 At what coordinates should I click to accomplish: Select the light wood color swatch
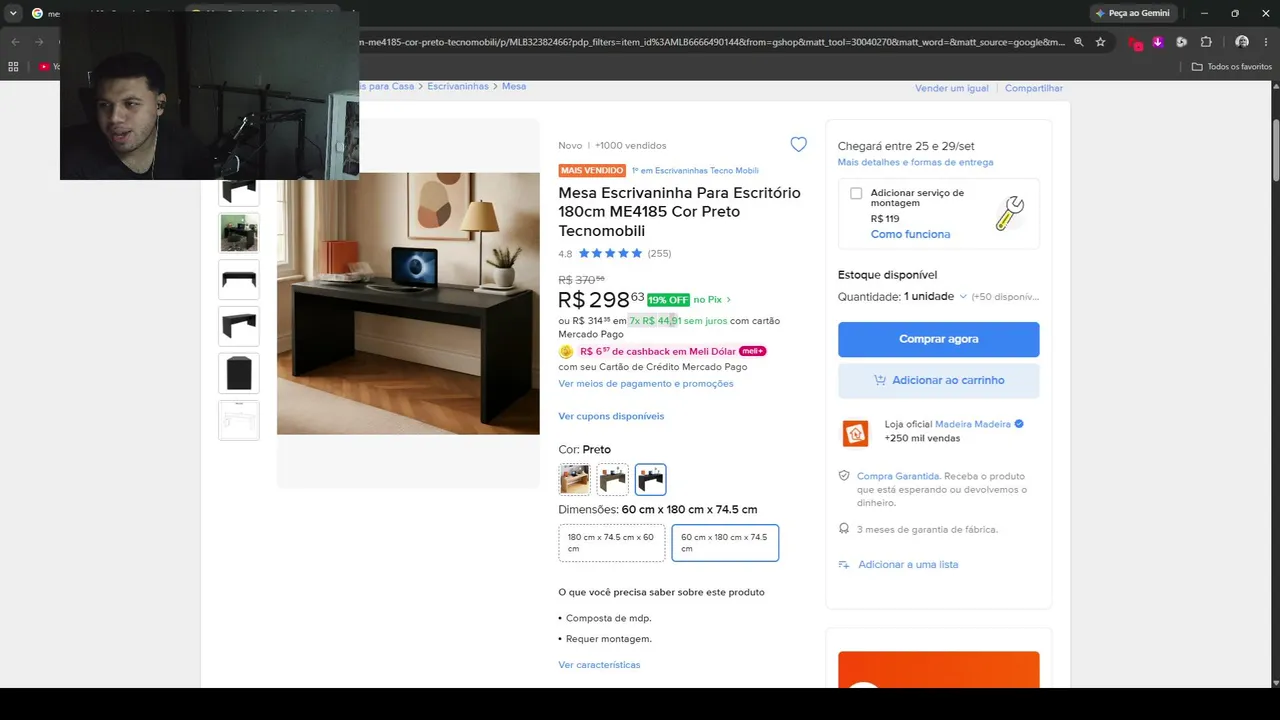coord(574,480)
